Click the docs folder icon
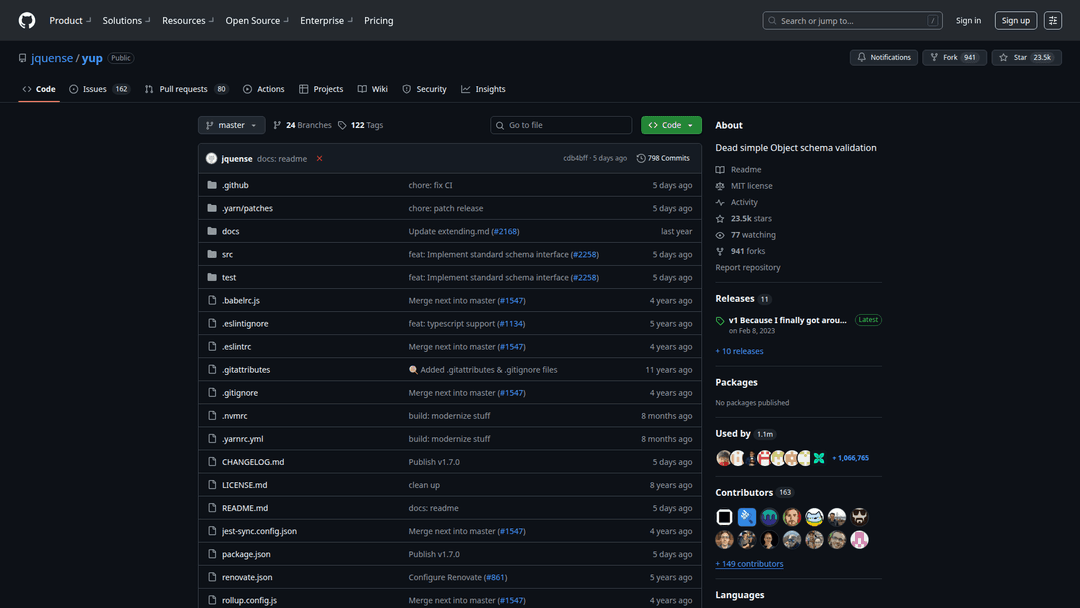 pyautogui.click(x=212, y=231)
